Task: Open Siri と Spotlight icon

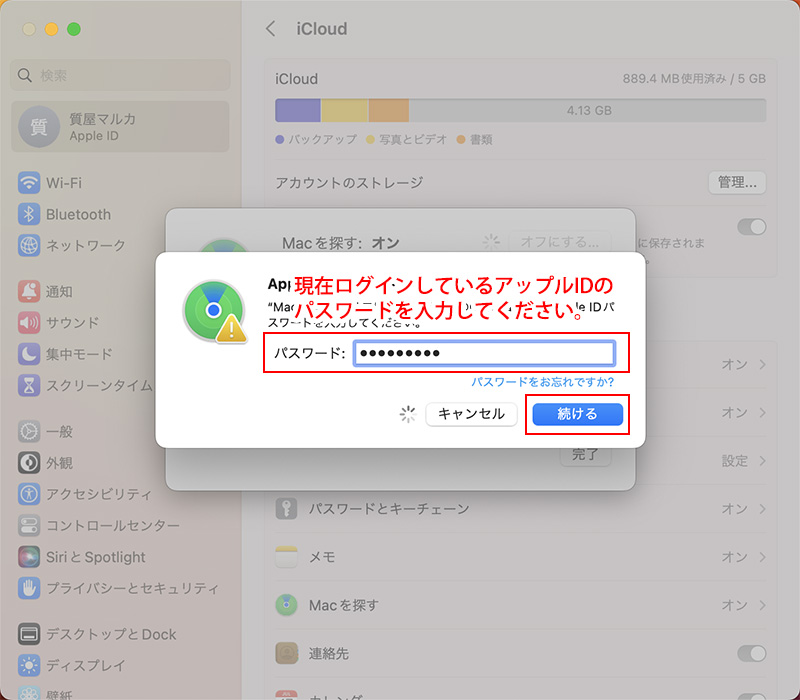Action: pos(29,557)
